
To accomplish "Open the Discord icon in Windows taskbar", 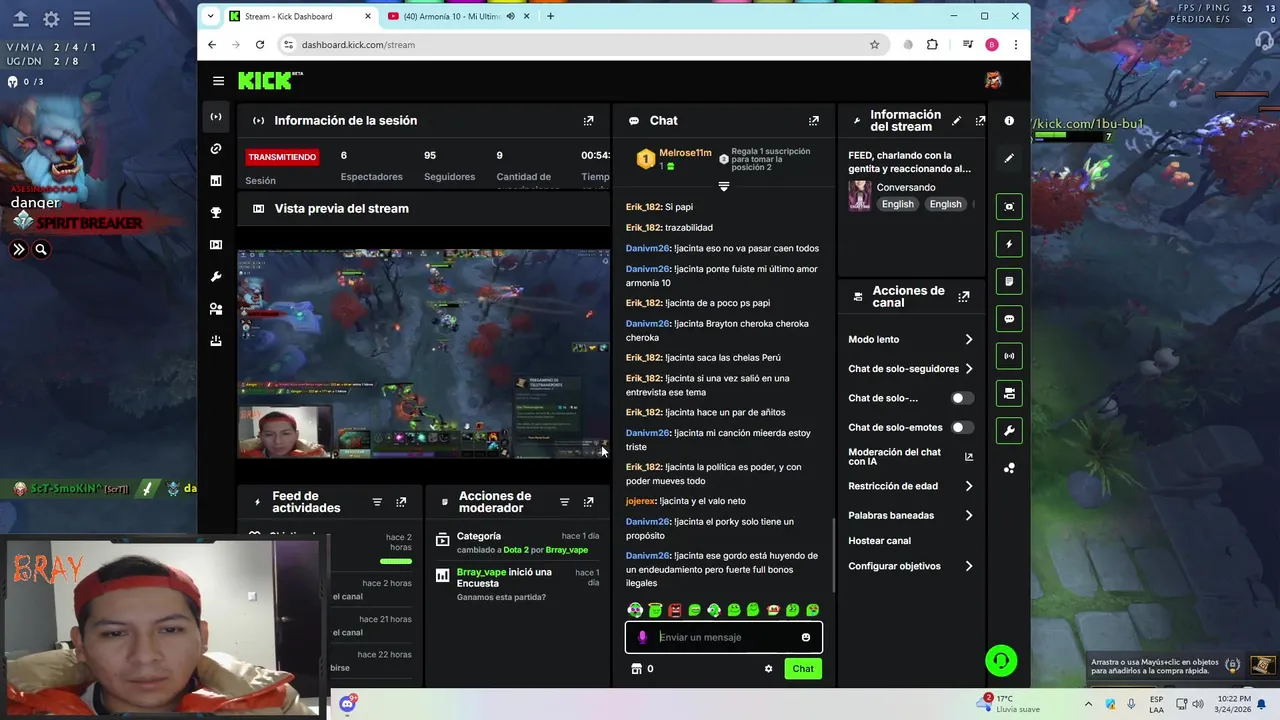I will click(x=347, y=704).
